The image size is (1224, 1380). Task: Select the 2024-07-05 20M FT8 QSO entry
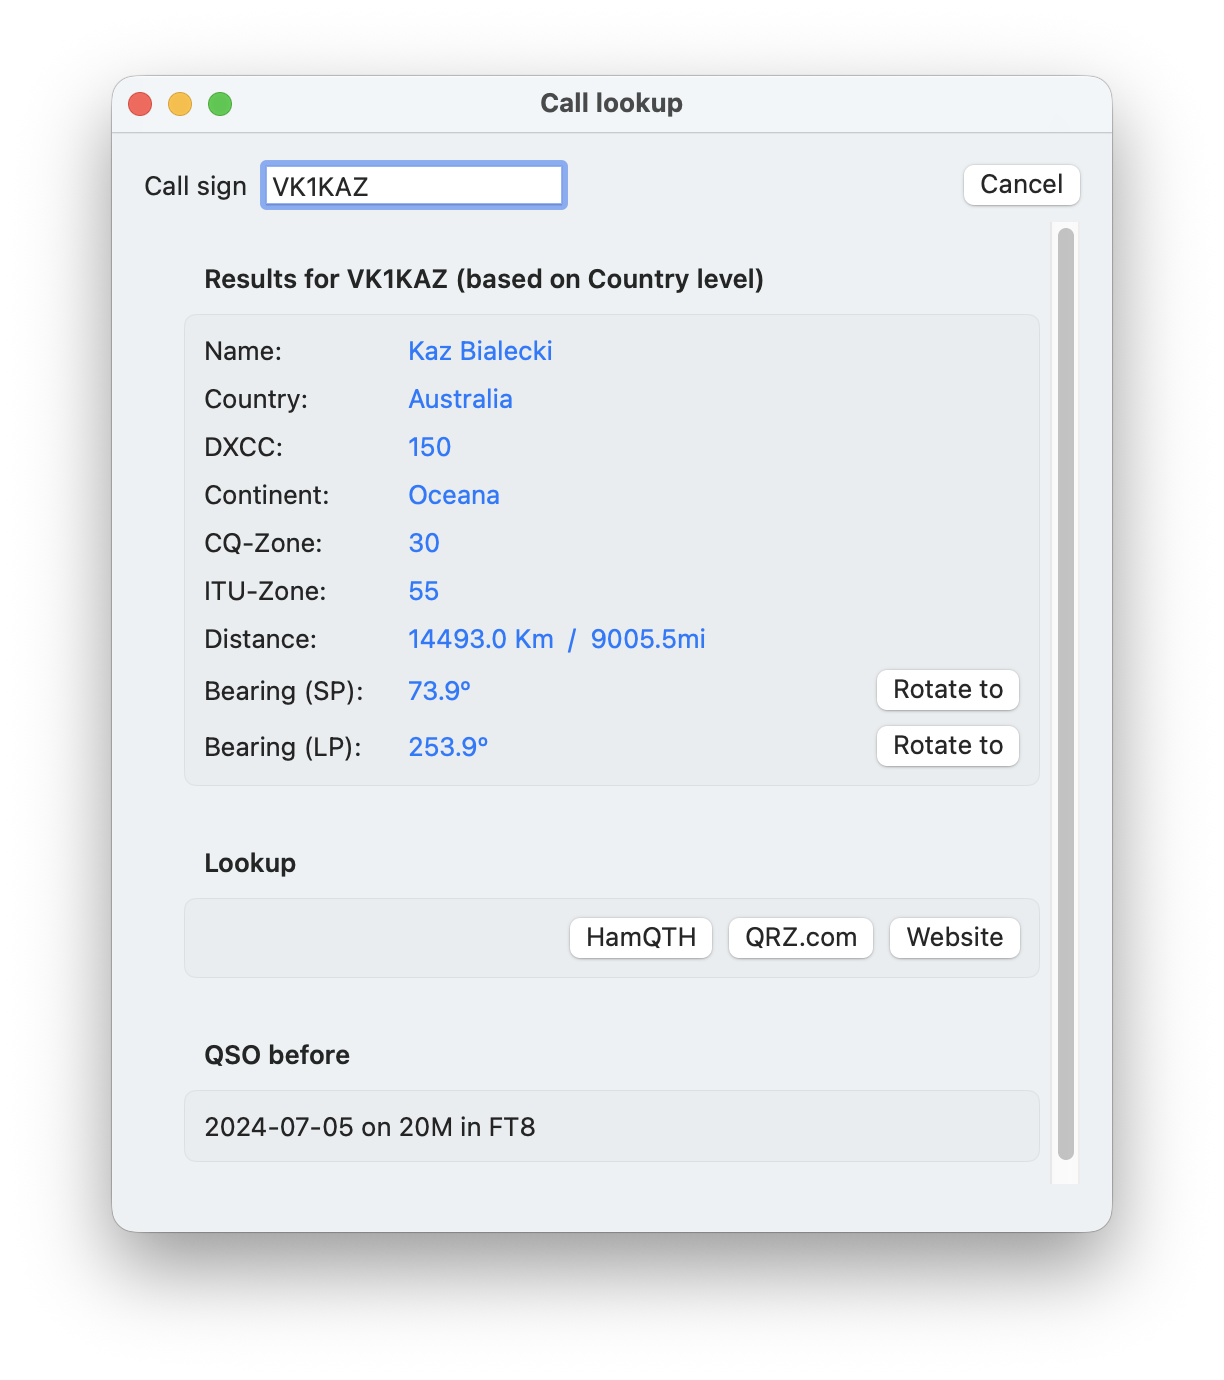pyautogui.click(x=370, y=1127)
